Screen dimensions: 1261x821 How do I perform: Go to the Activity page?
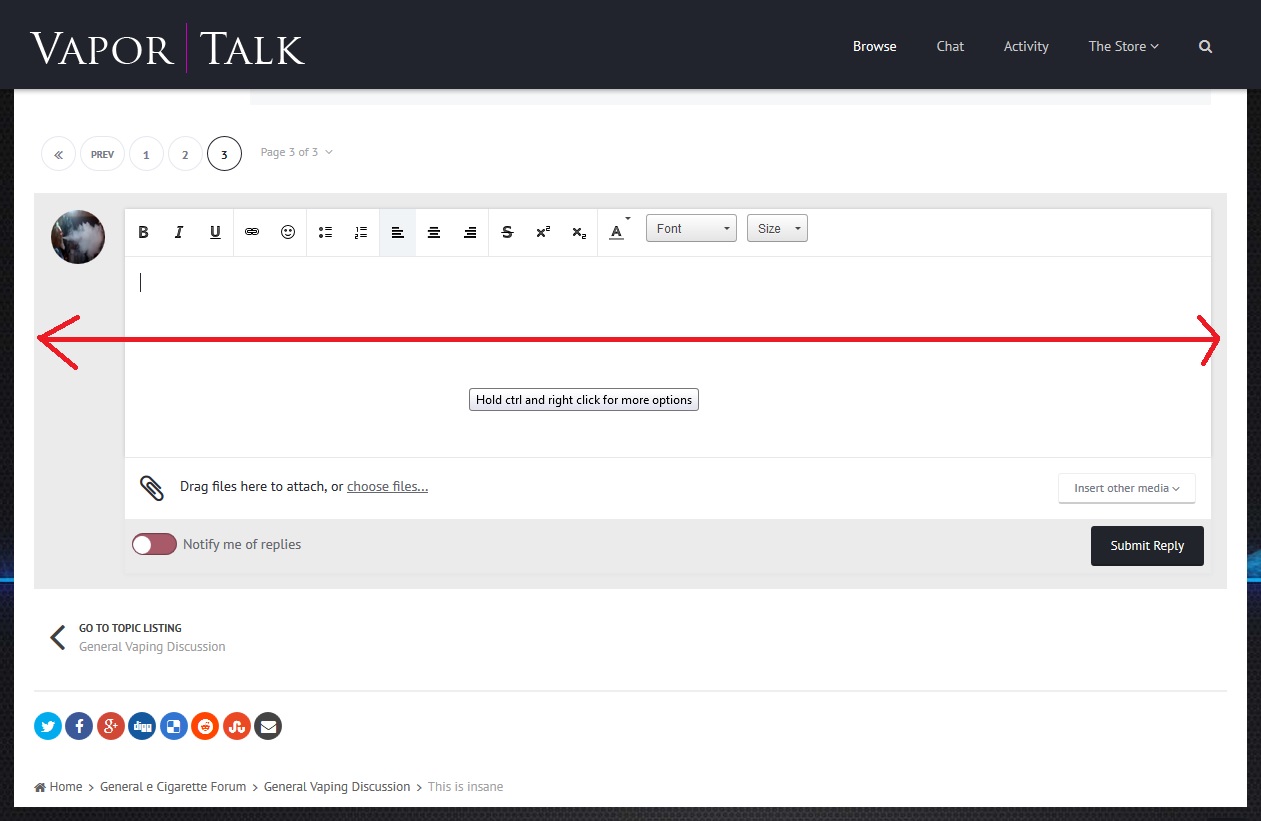point(1026,46)
